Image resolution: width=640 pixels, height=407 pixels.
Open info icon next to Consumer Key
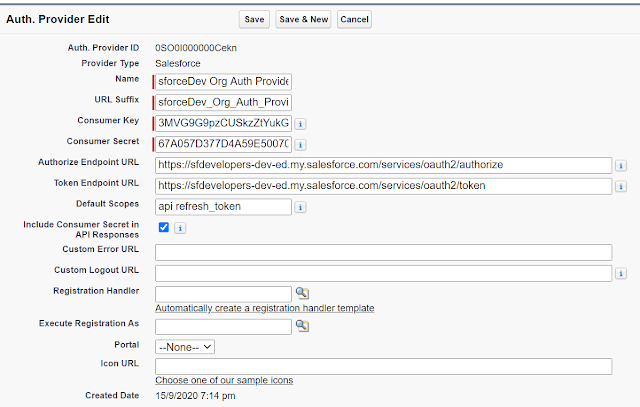(x=300, y=124)
